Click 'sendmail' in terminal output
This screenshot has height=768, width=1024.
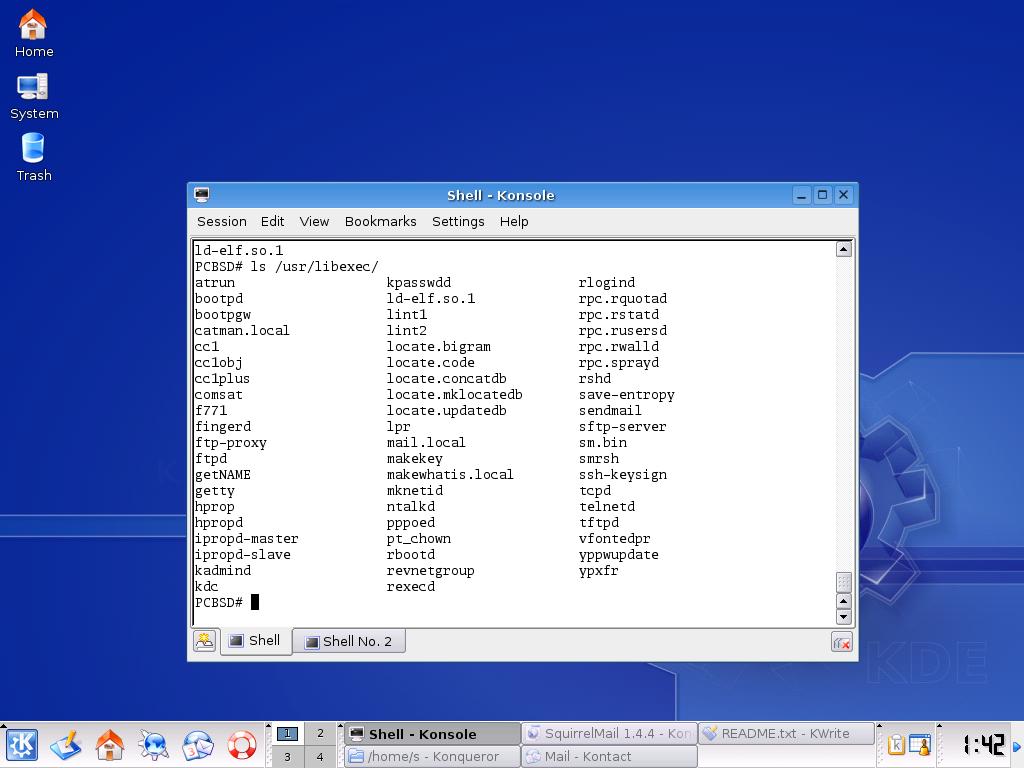coord(610,411)
